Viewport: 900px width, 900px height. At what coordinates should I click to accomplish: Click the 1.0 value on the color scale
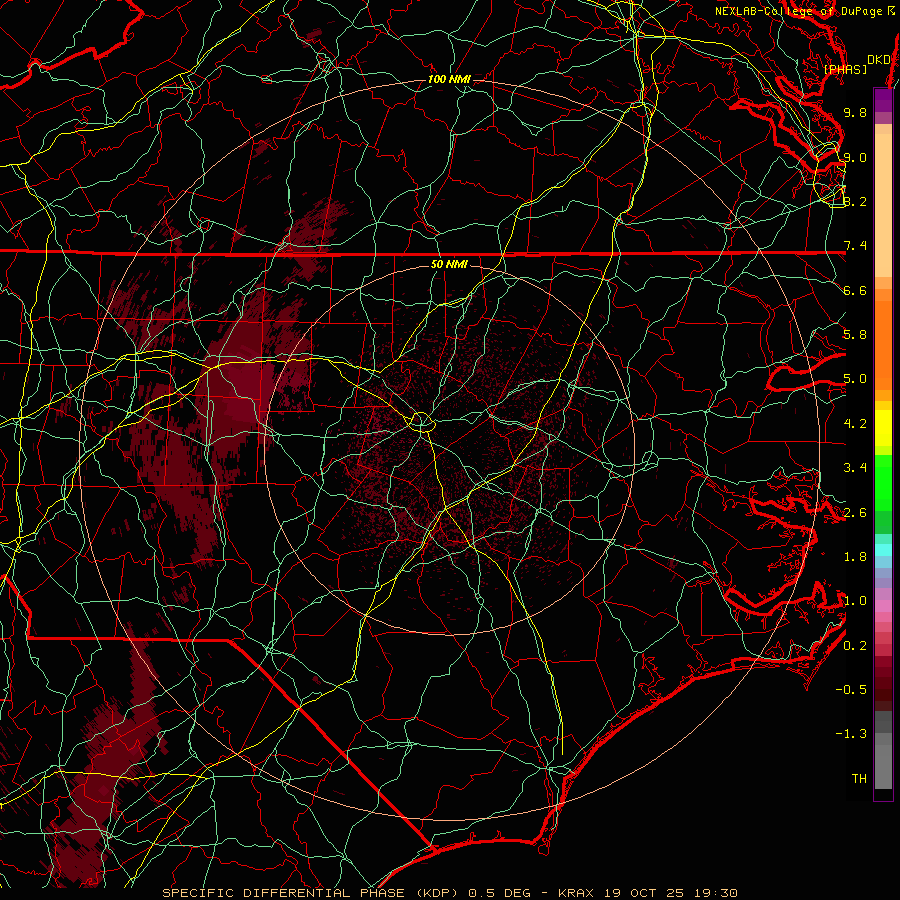point(855,601)
